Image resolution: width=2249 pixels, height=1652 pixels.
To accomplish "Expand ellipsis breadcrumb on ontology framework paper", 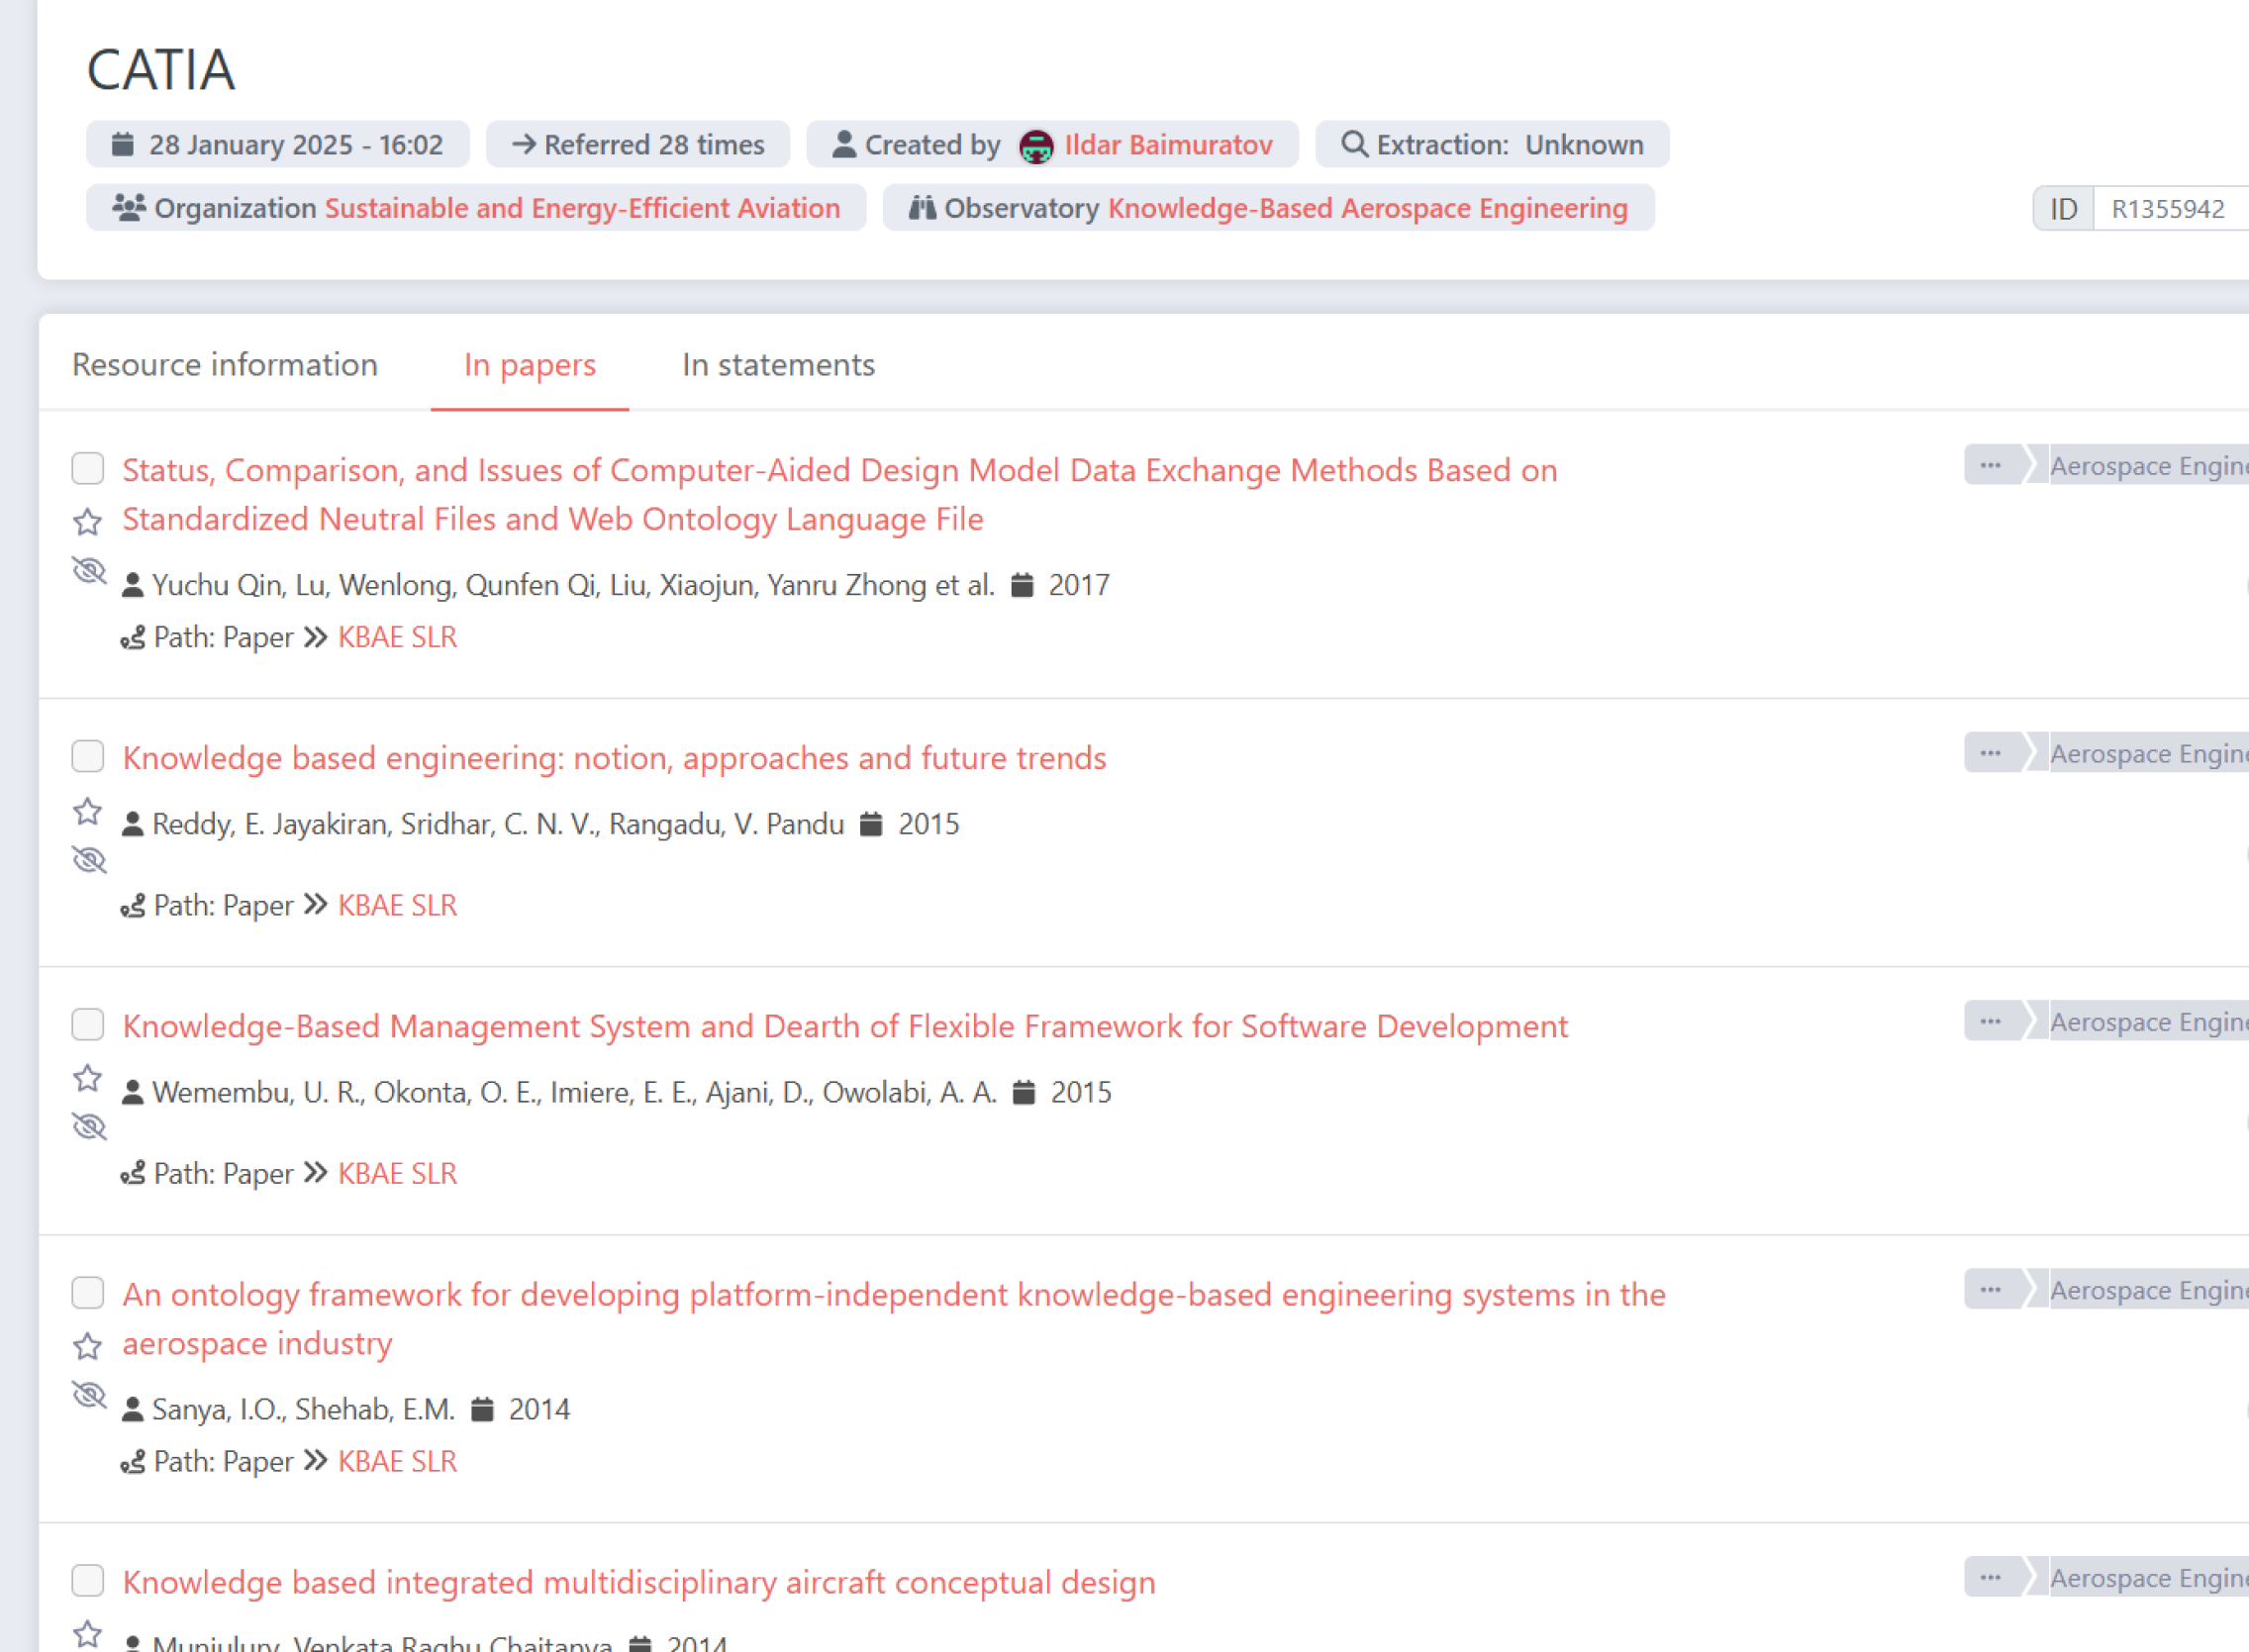I will pos(1990,1290).
